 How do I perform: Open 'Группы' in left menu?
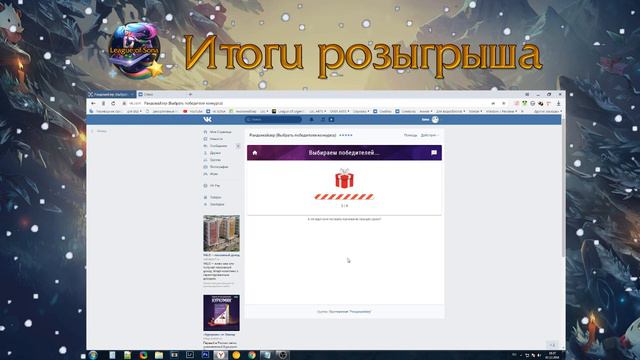click(x=215, y=160)
